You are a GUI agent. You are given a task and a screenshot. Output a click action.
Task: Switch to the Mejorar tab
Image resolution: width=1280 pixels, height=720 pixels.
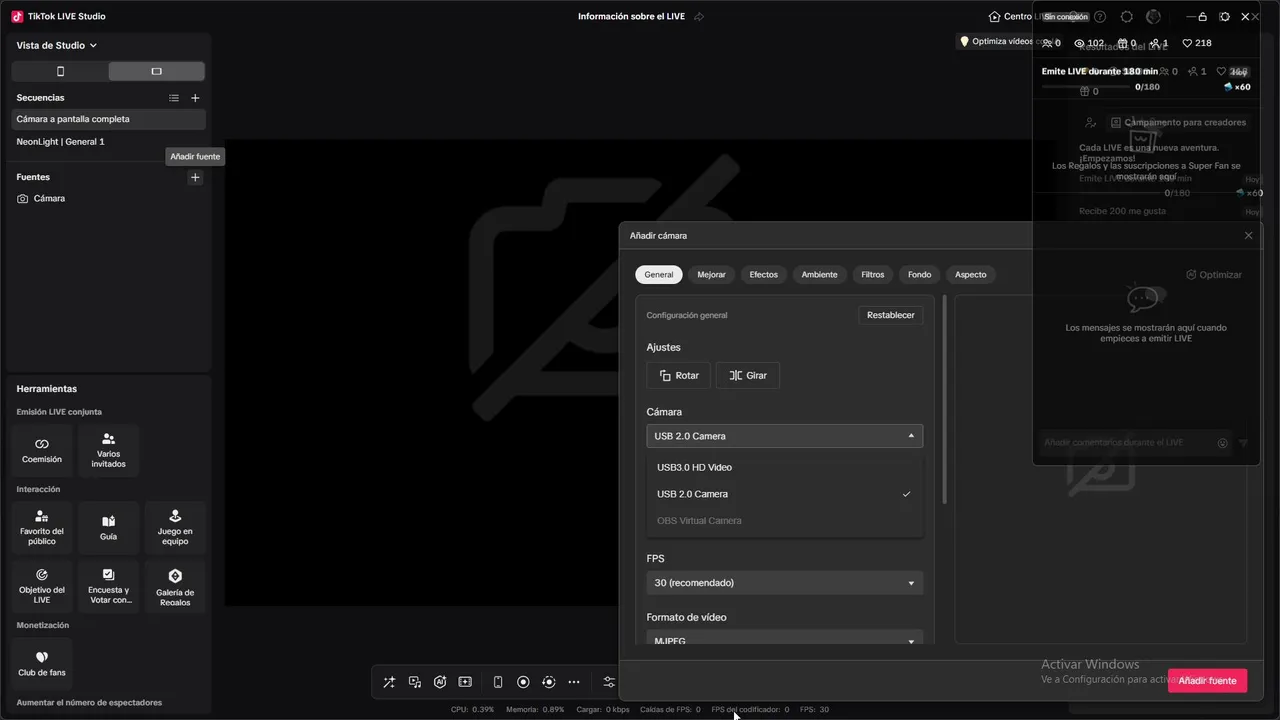tap(712, 275)
